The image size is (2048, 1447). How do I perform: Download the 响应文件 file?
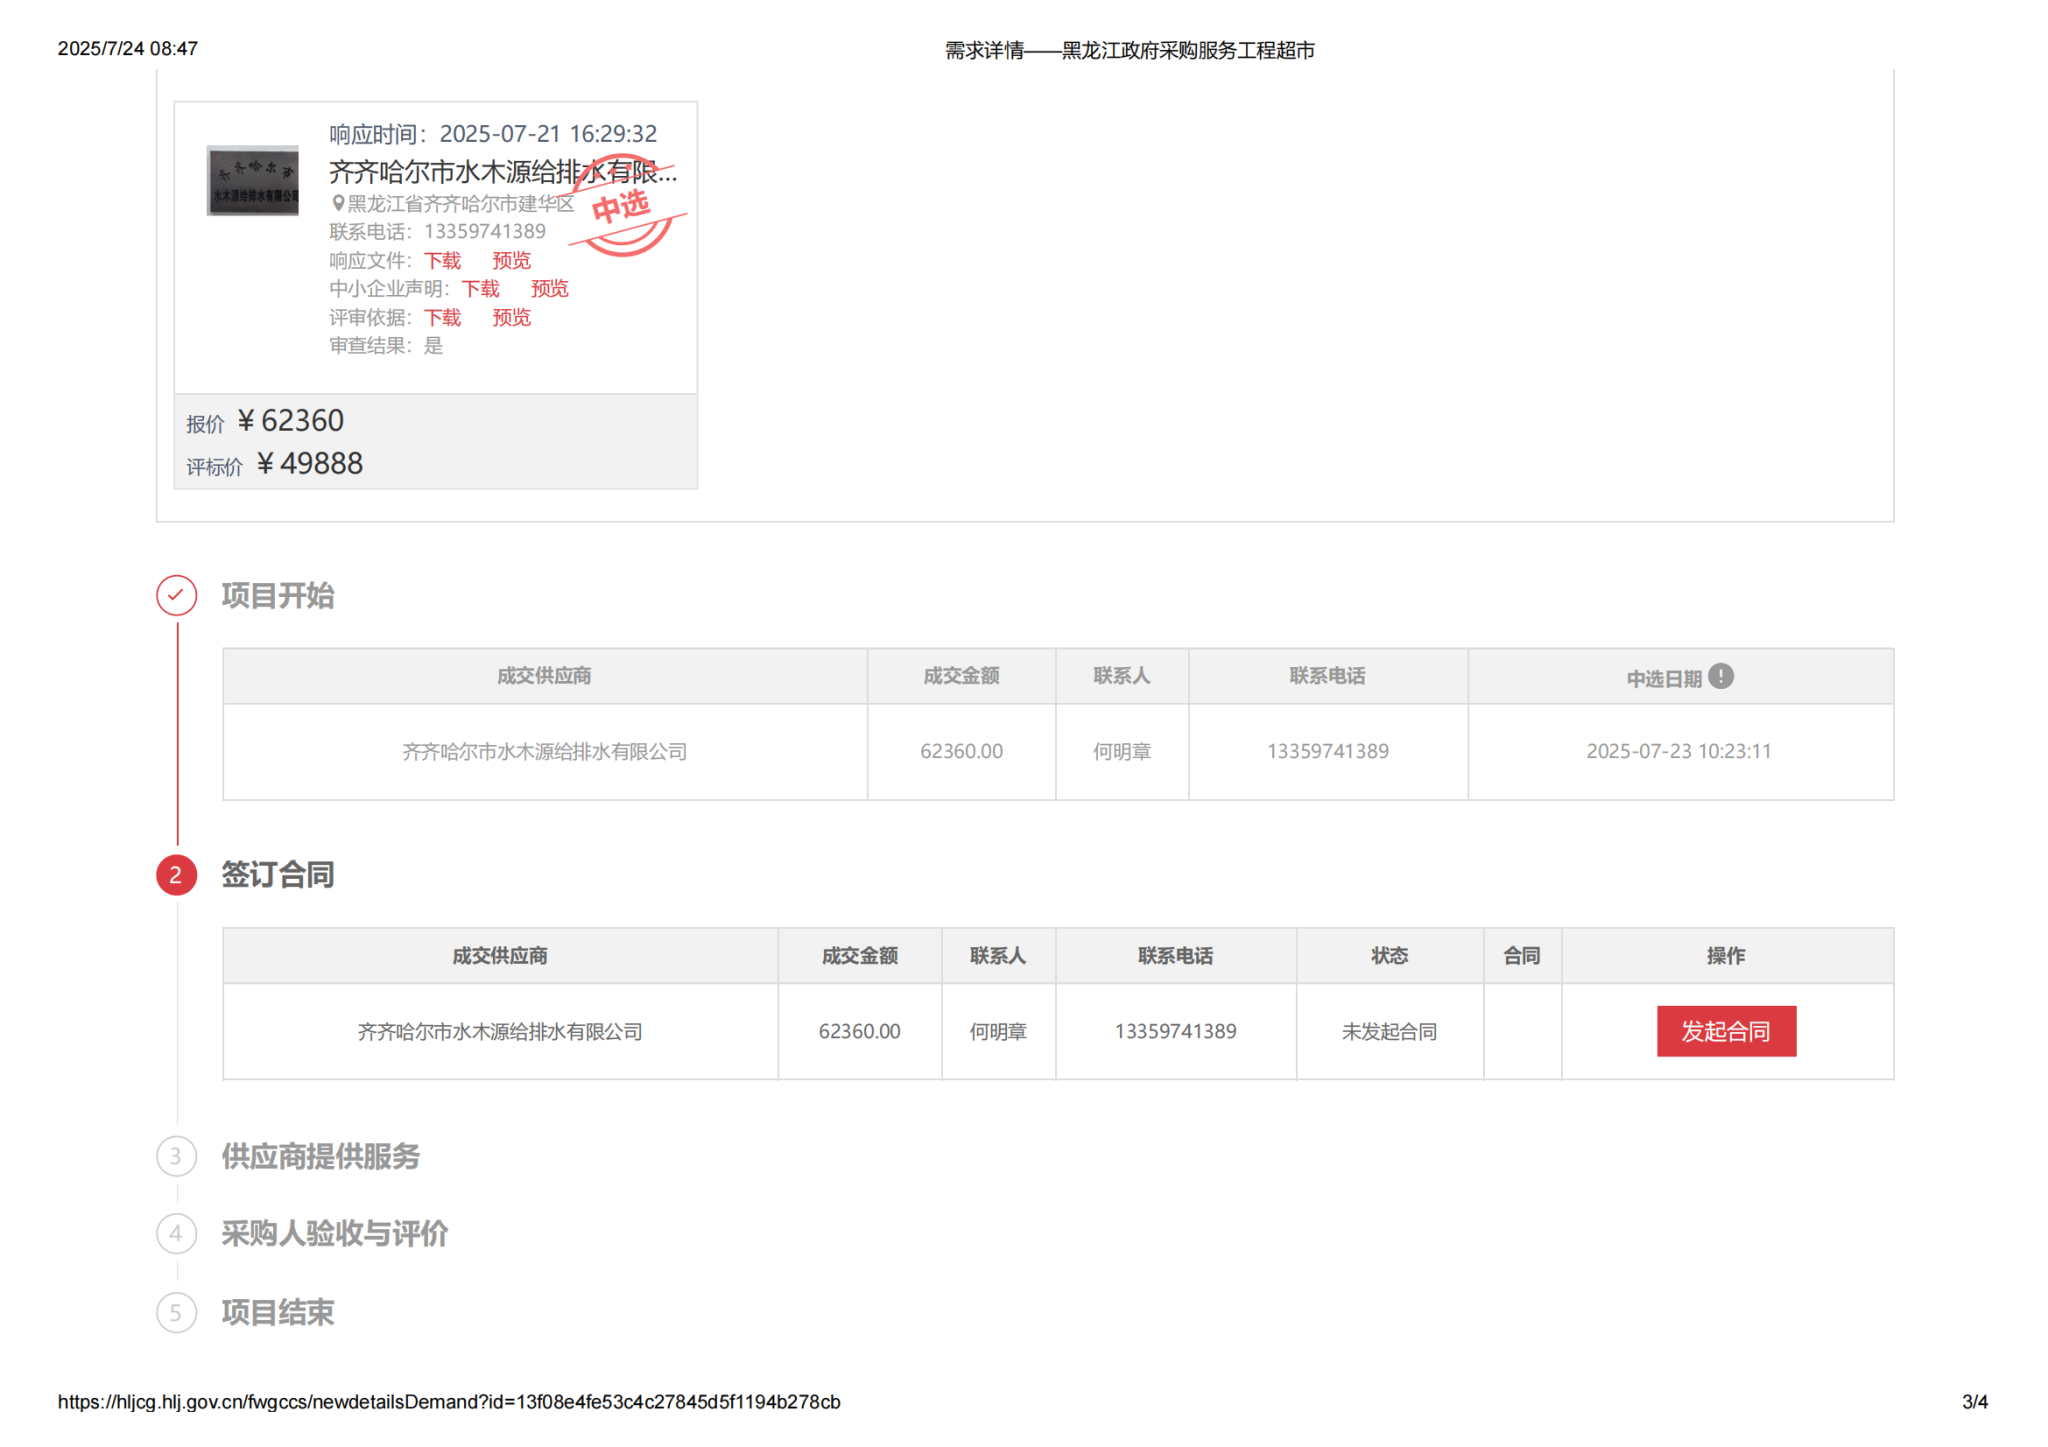click(x=442, y=261)
